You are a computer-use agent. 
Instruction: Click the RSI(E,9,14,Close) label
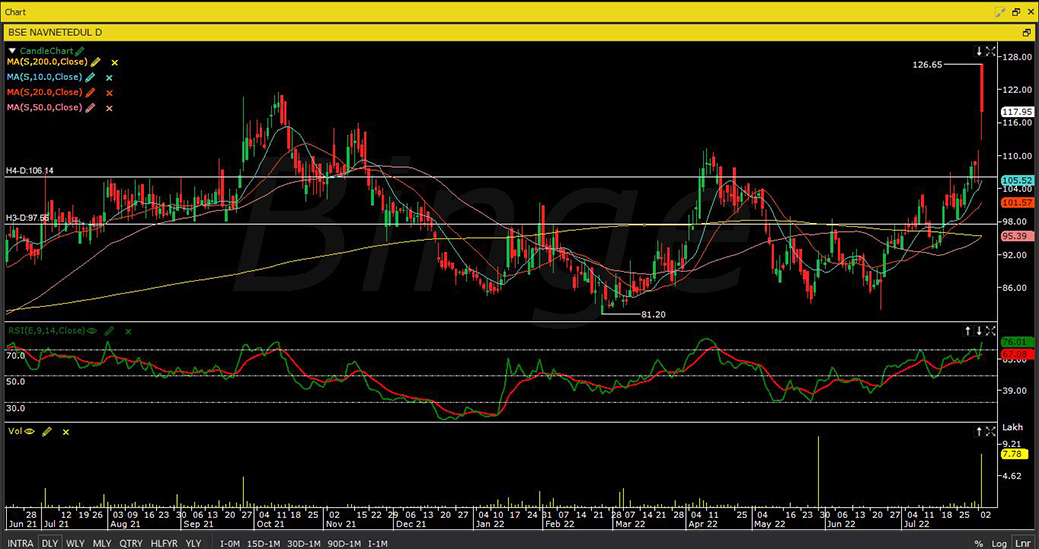[46, 330]
